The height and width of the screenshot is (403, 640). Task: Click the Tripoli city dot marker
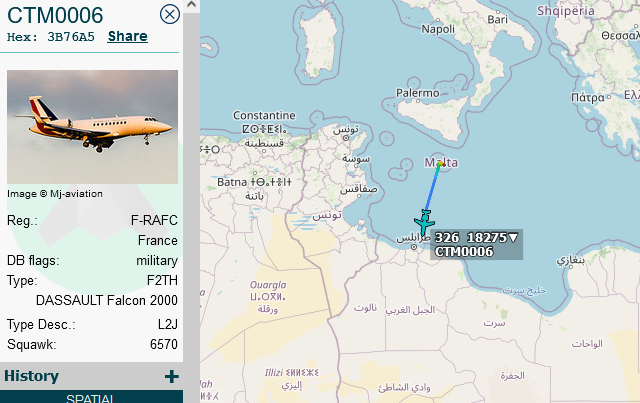[x=413, y=247]
